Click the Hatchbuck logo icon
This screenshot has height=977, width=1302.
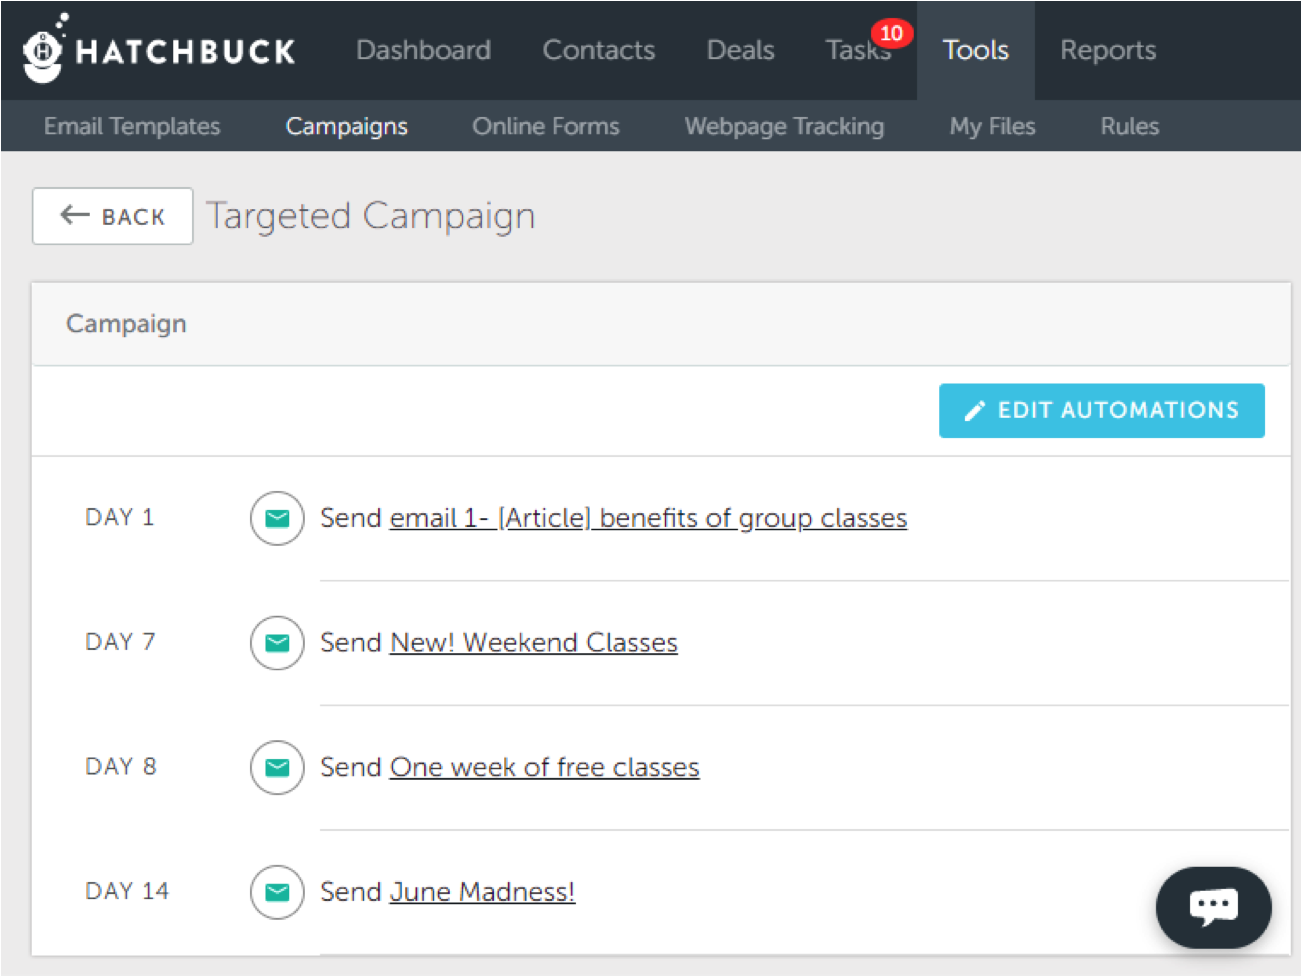[43, 50]
